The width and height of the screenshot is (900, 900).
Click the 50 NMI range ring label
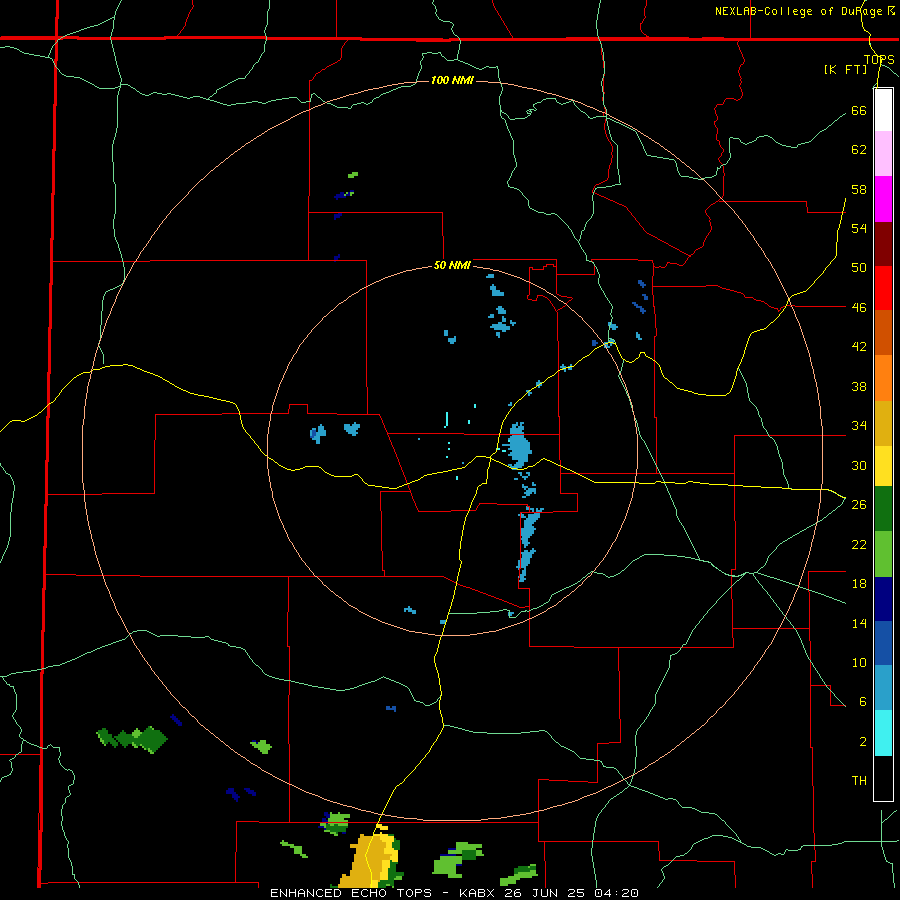(x=452, y=265)
